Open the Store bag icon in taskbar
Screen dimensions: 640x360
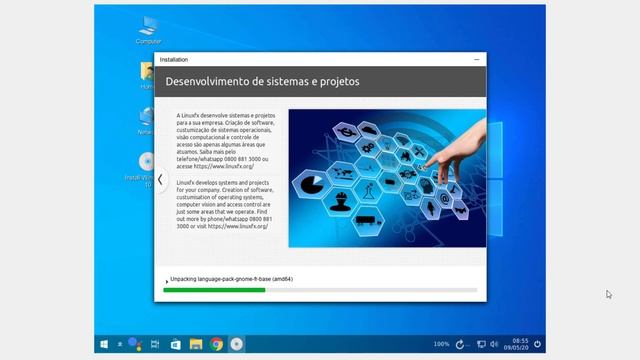[x=176, y=344]
